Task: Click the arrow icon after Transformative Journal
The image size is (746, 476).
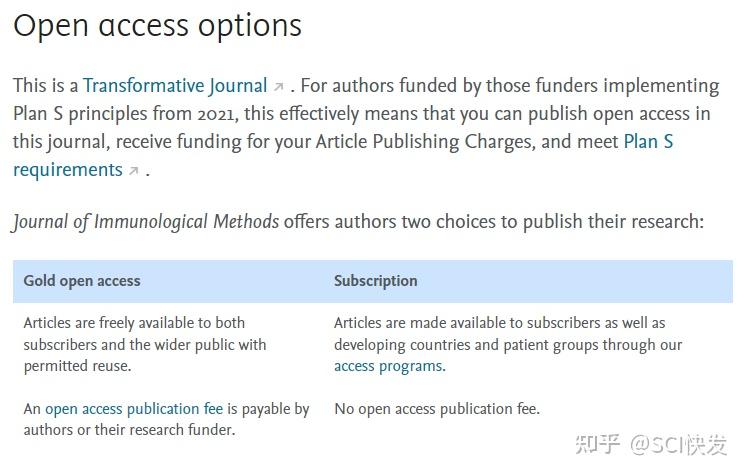Action: [x=279, y=87]
